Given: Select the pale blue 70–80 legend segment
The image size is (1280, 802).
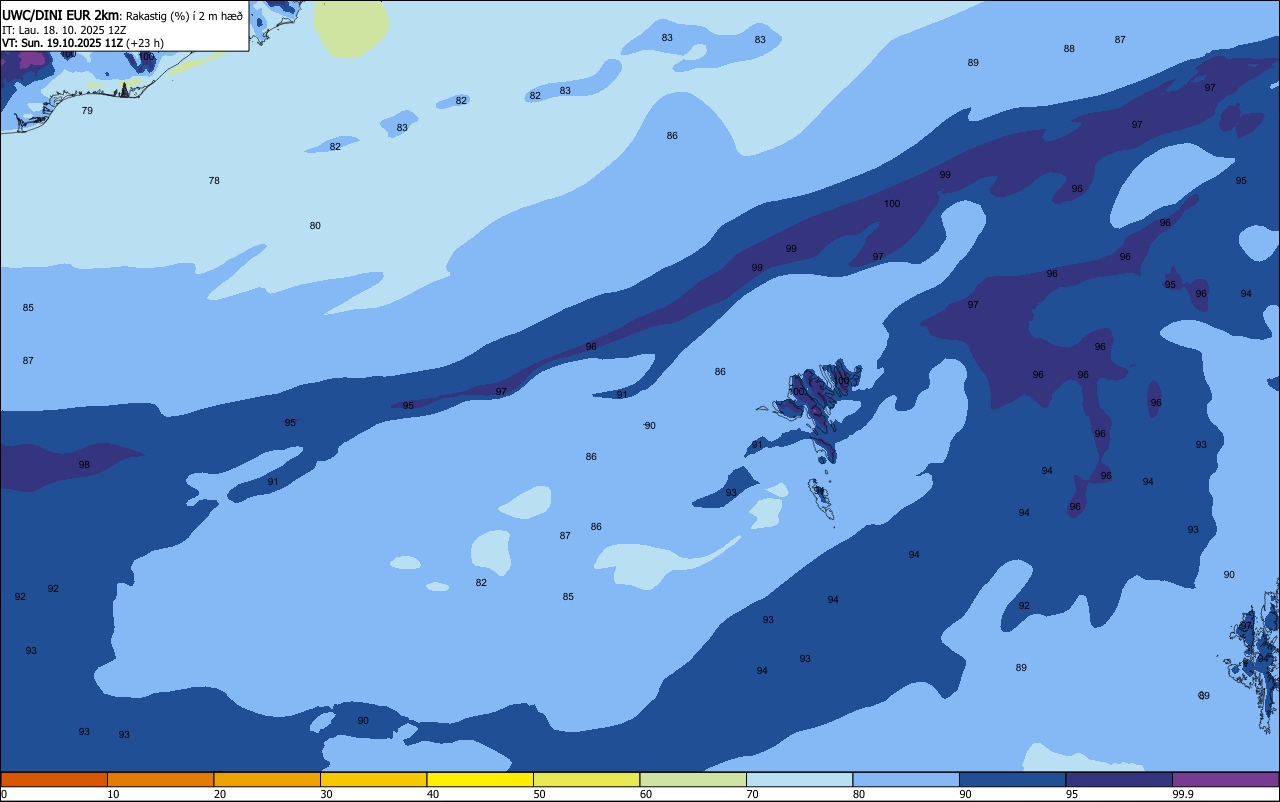Looking at the screenshot, I should coord(799,779).
